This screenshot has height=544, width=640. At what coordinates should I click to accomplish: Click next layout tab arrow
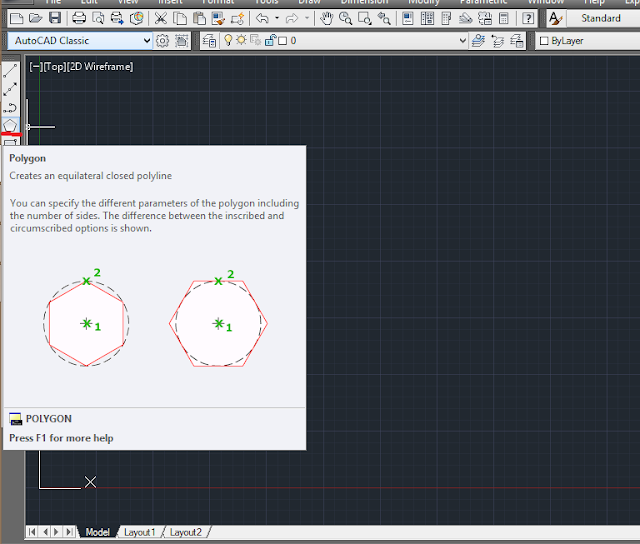coord(57,532)
